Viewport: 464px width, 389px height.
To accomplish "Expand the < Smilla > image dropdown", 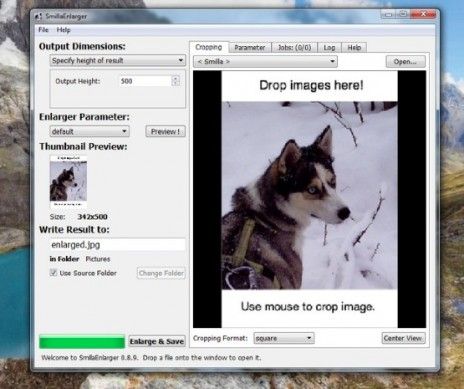I will click(x=265, y=61).
